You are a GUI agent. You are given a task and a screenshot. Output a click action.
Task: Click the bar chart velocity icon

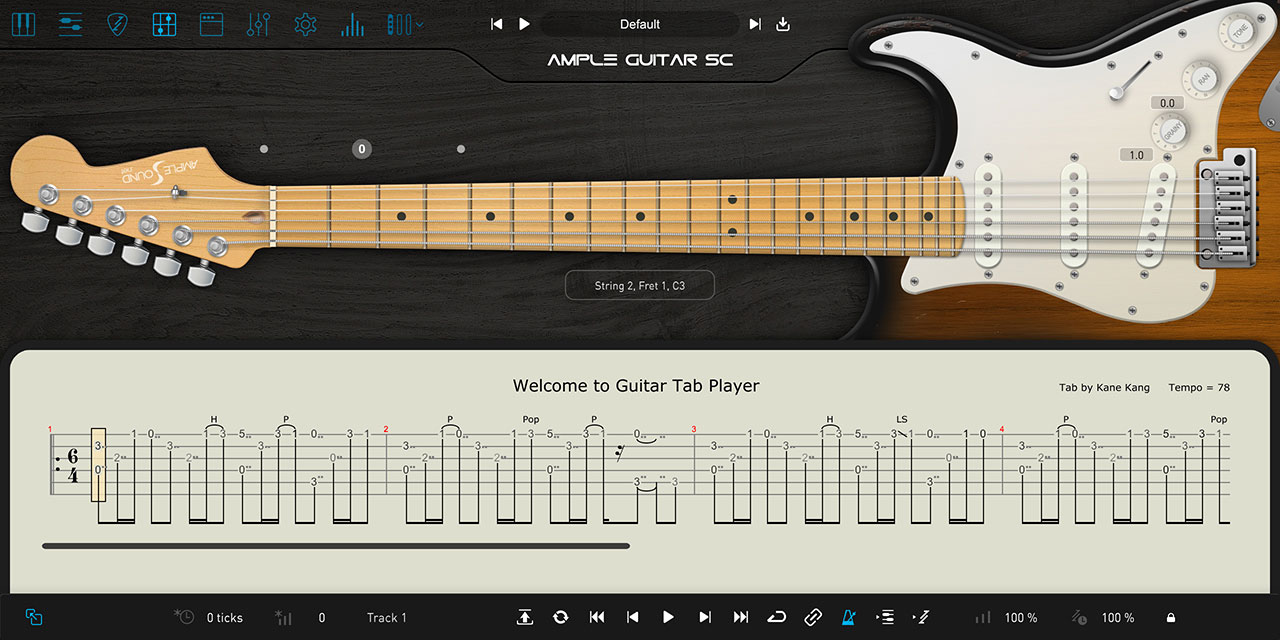352,24
